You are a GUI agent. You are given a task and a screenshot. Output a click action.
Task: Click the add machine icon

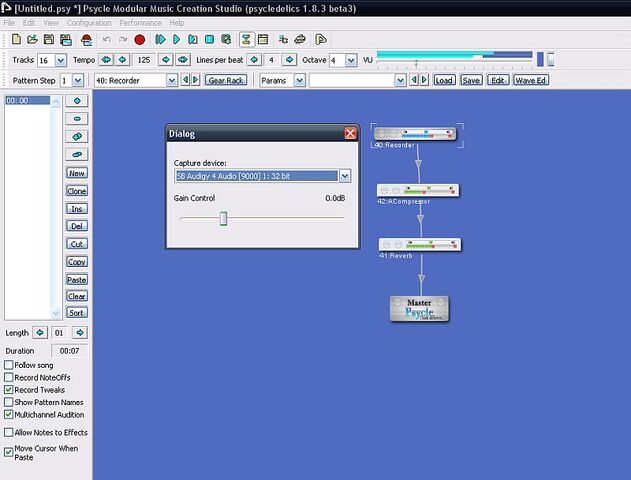coord(283,39)
